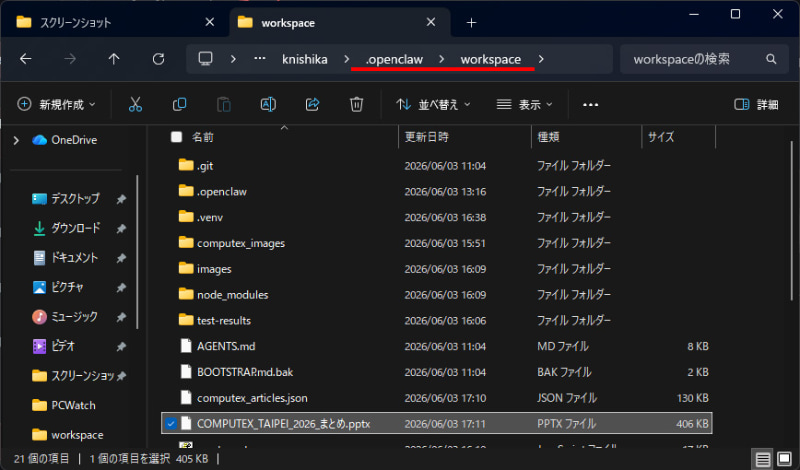Go up one folder level
The width and height of the screenshot is (800, 470).
click(x=114, y=59)
